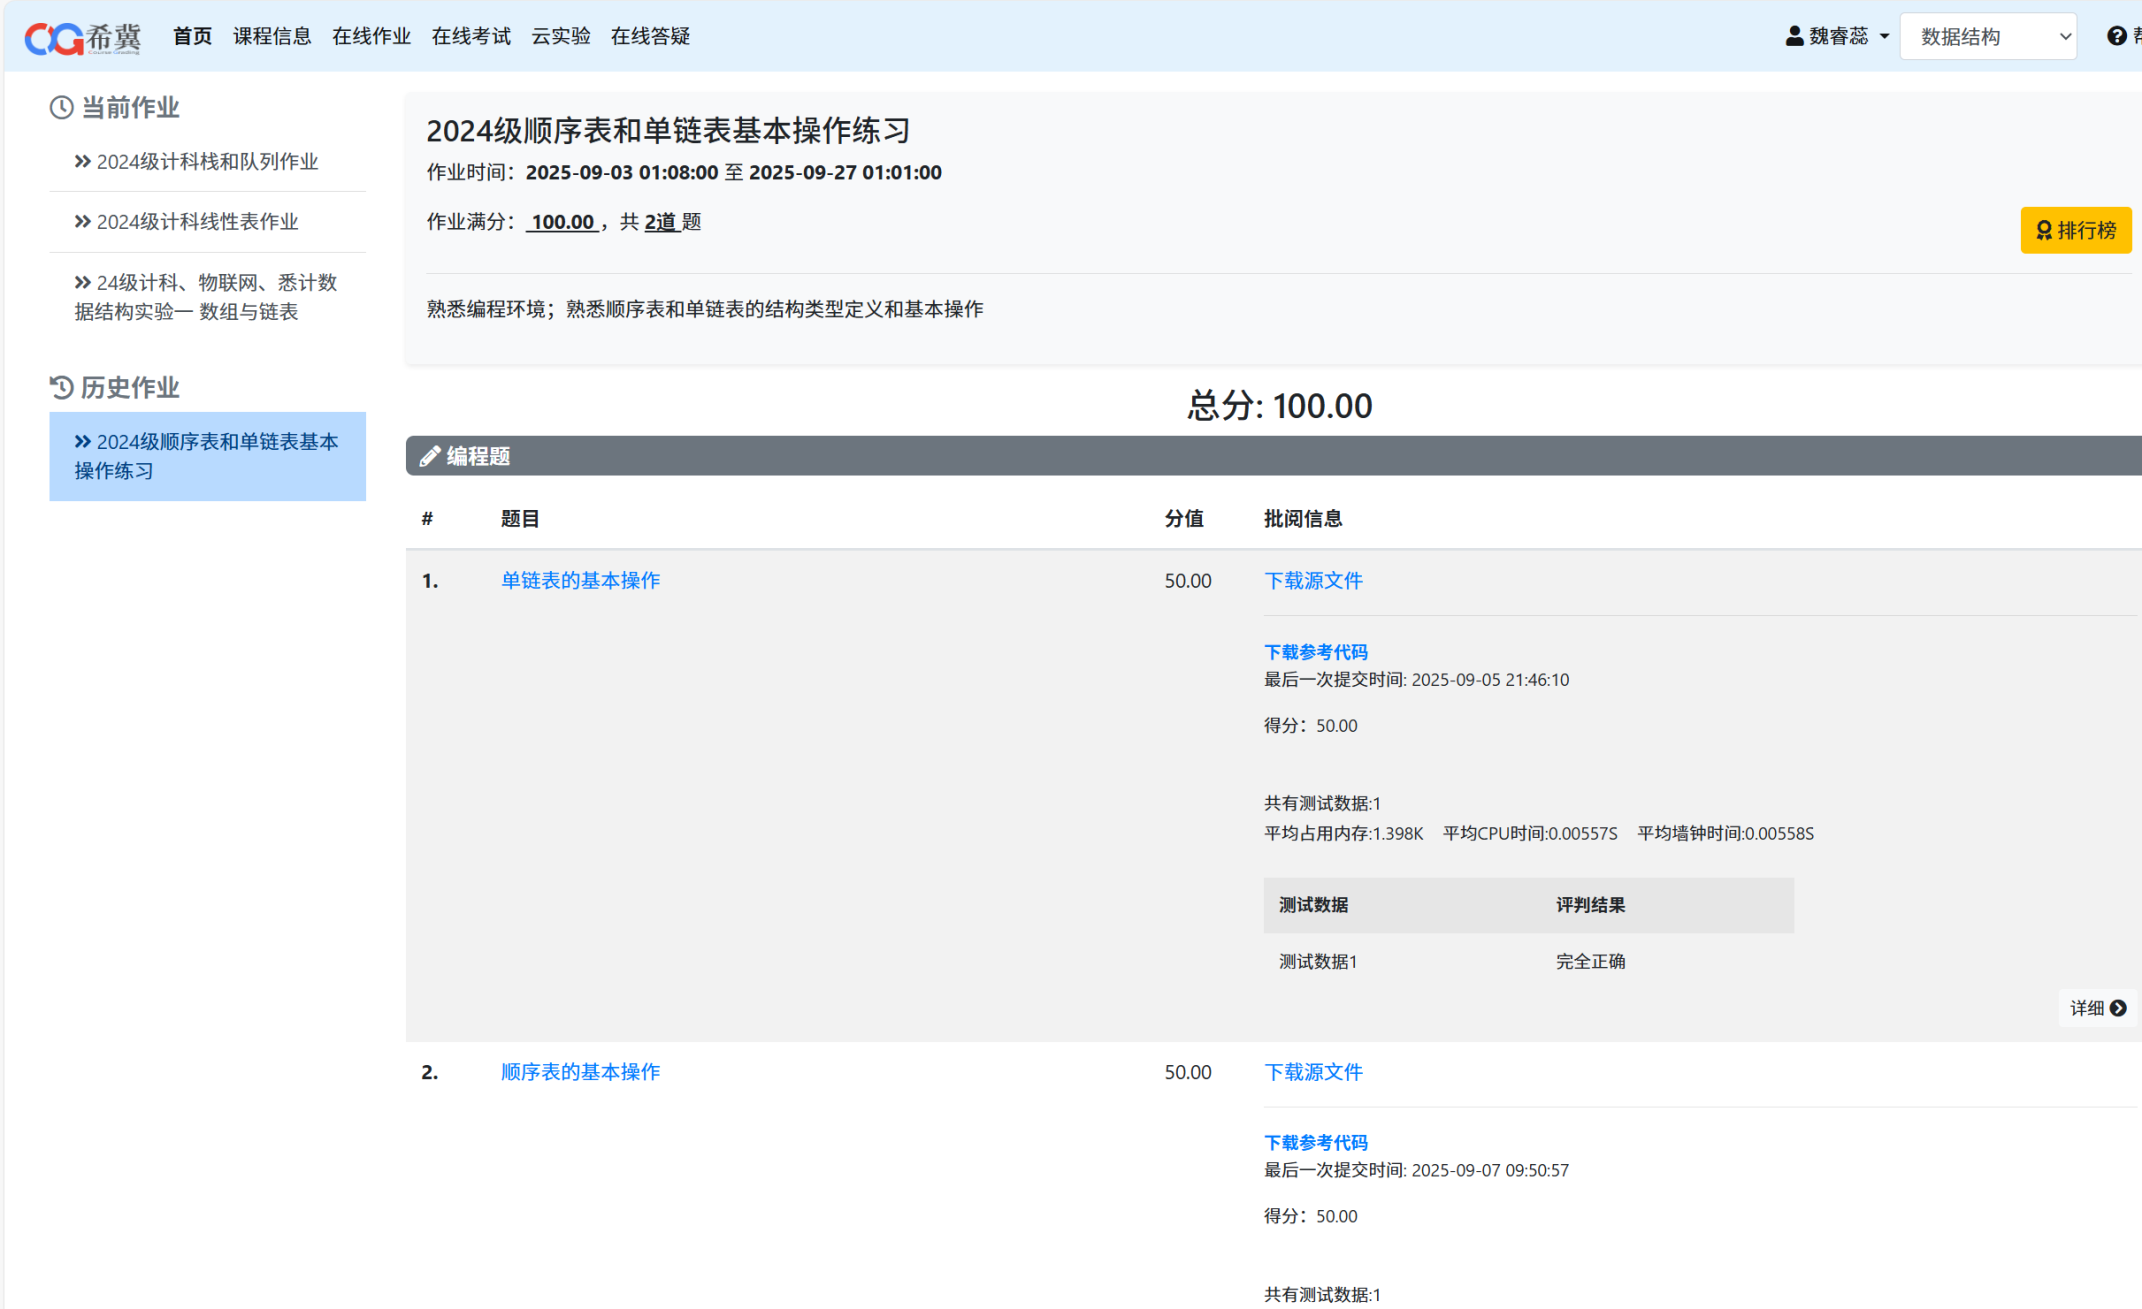
Task: Click the clock icon next to 当前作业
Action: [x=62, y=108]
